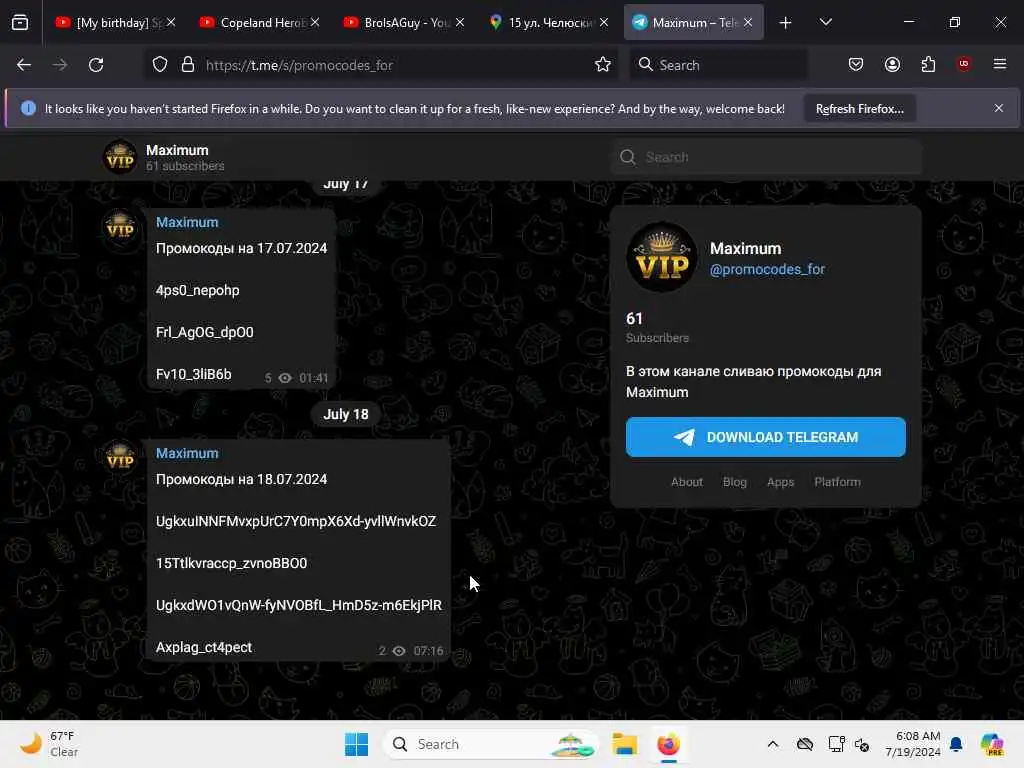The image size is (1024, 768).
Task: Go forward to next page
Action: (59, 65)
